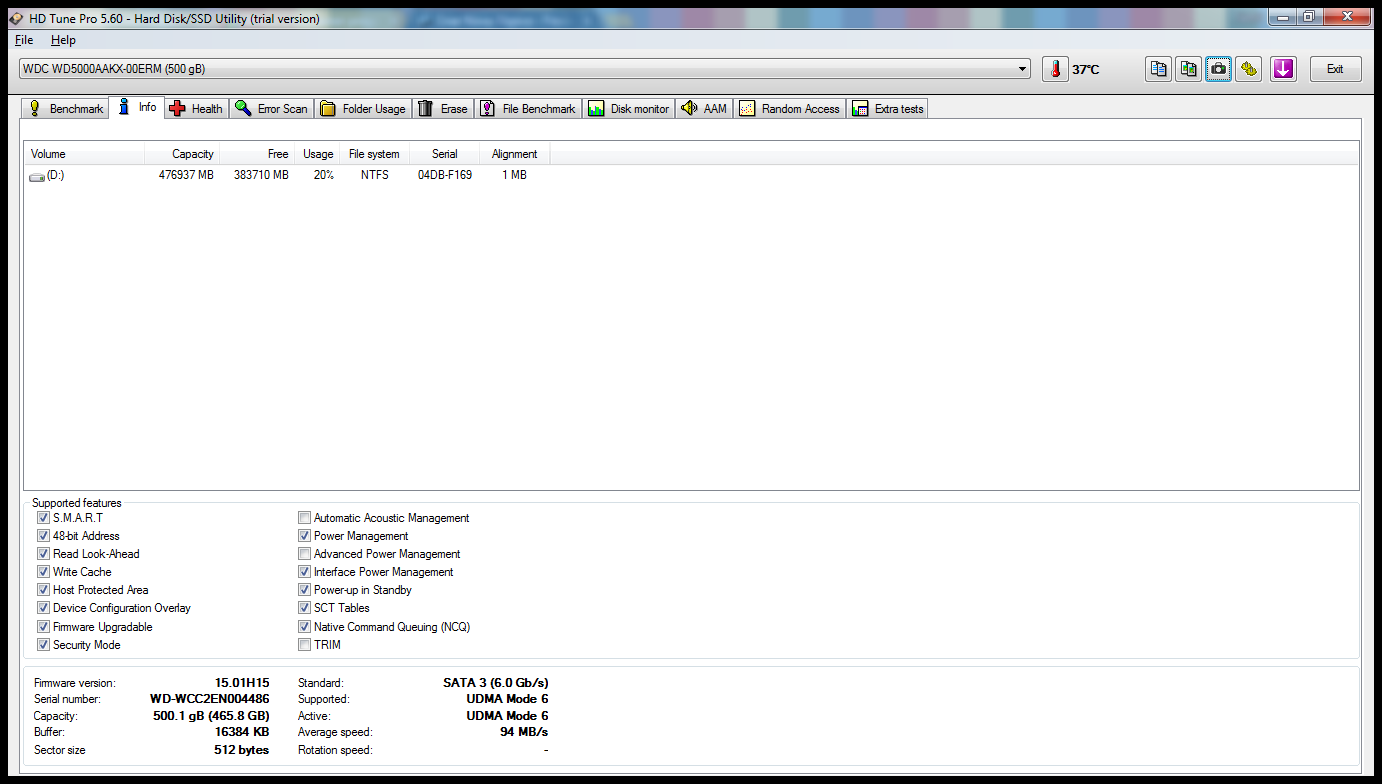
Task: Select the 476937 MB capacity cell
Action: point(186,175)
